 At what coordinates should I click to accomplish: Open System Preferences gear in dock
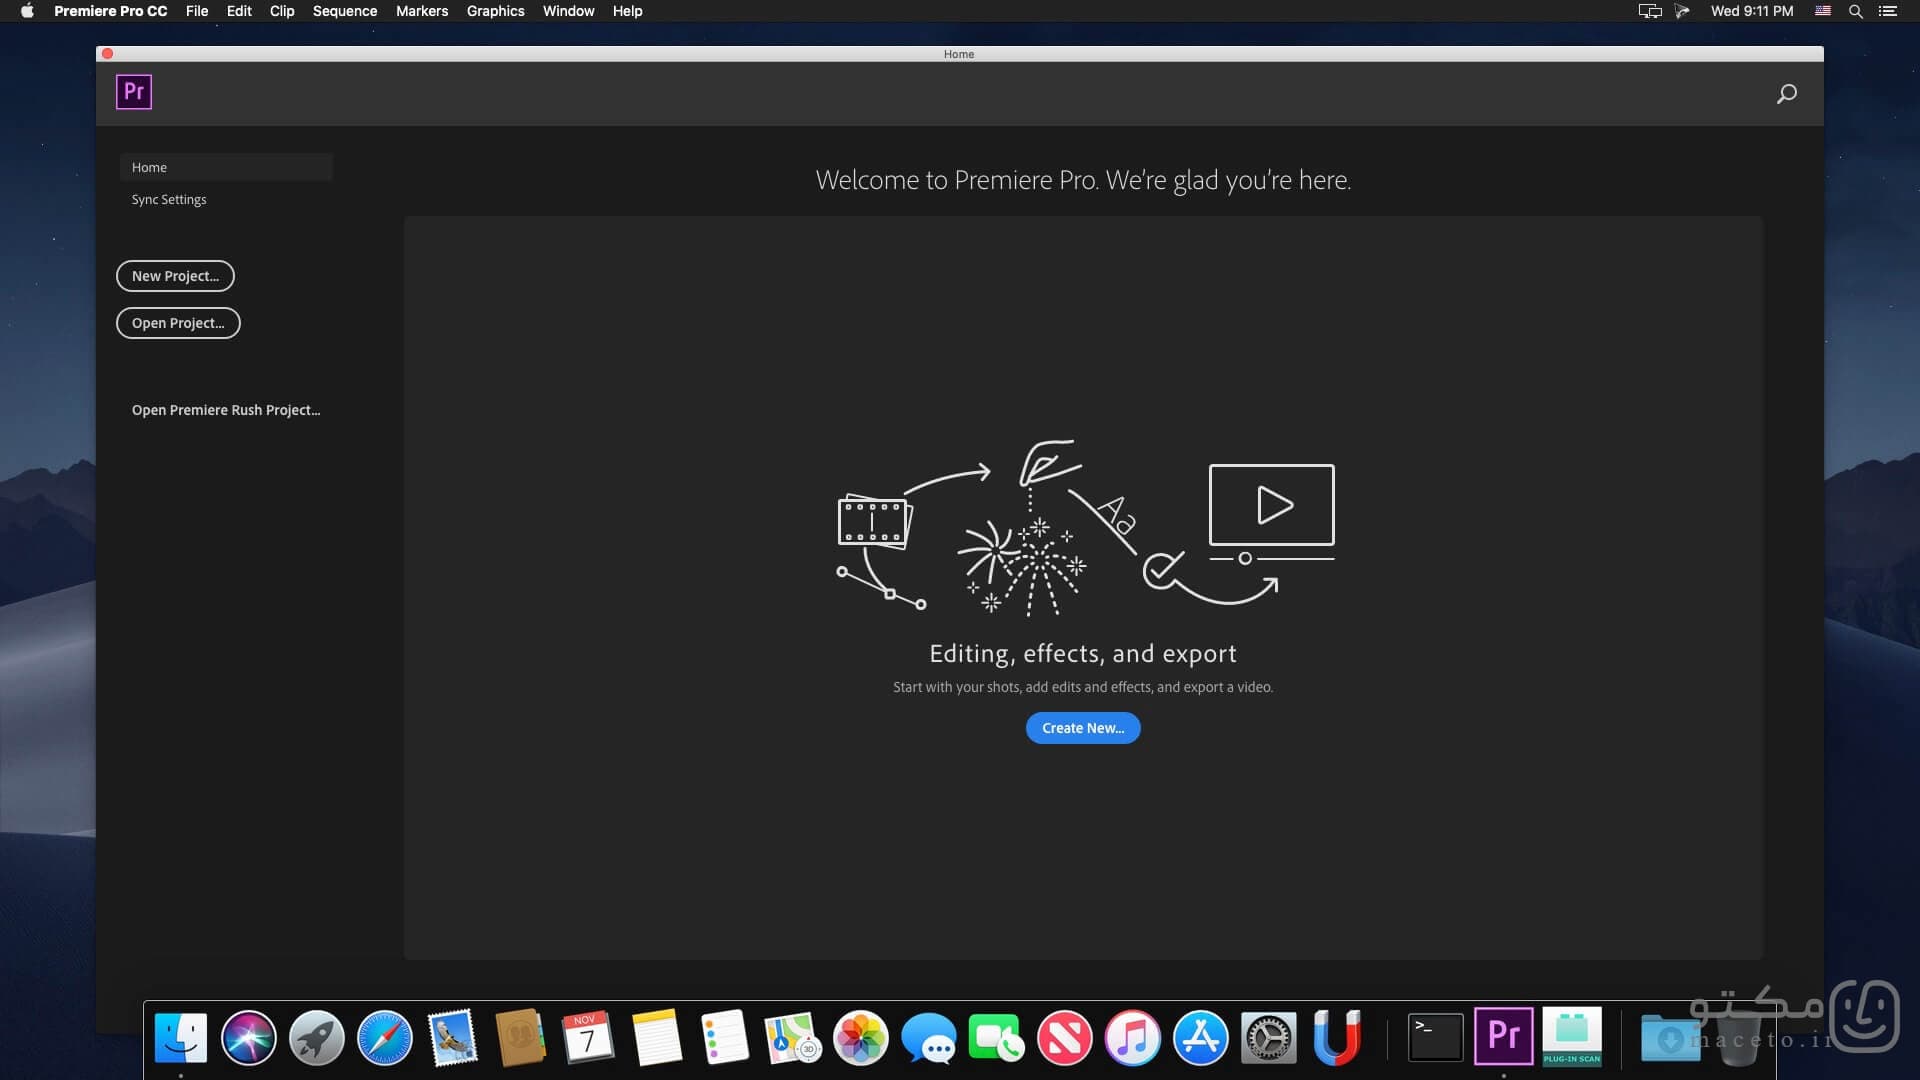pyautogui.click(x=1268, y=1037)
